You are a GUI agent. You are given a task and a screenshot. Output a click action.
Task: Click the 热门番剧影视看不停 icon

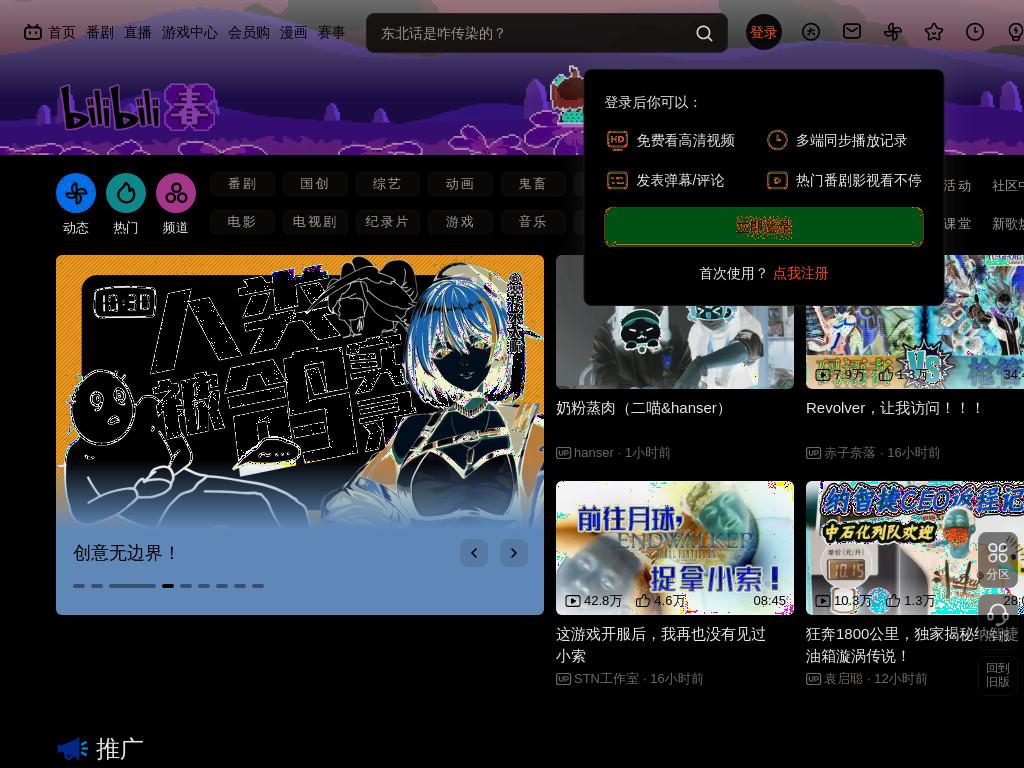coord(776,180)
